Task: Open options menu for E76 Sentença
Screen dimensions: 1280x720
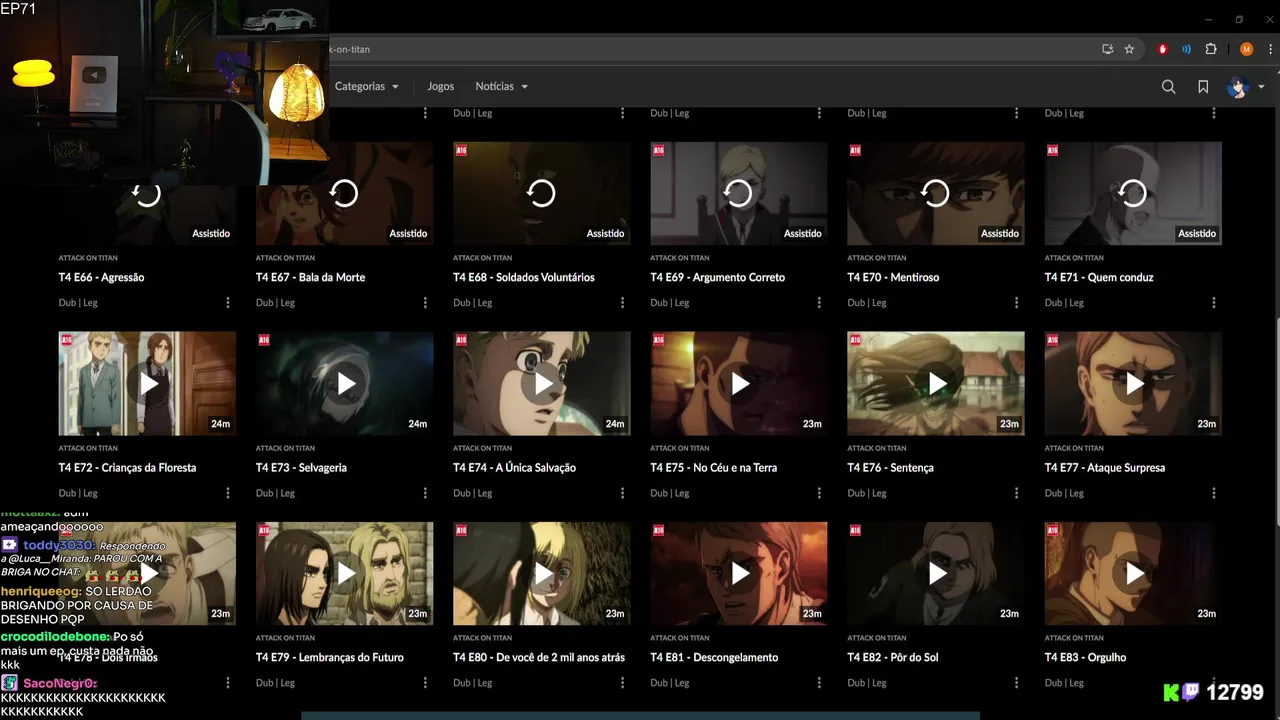Action: coord(1016,493)
